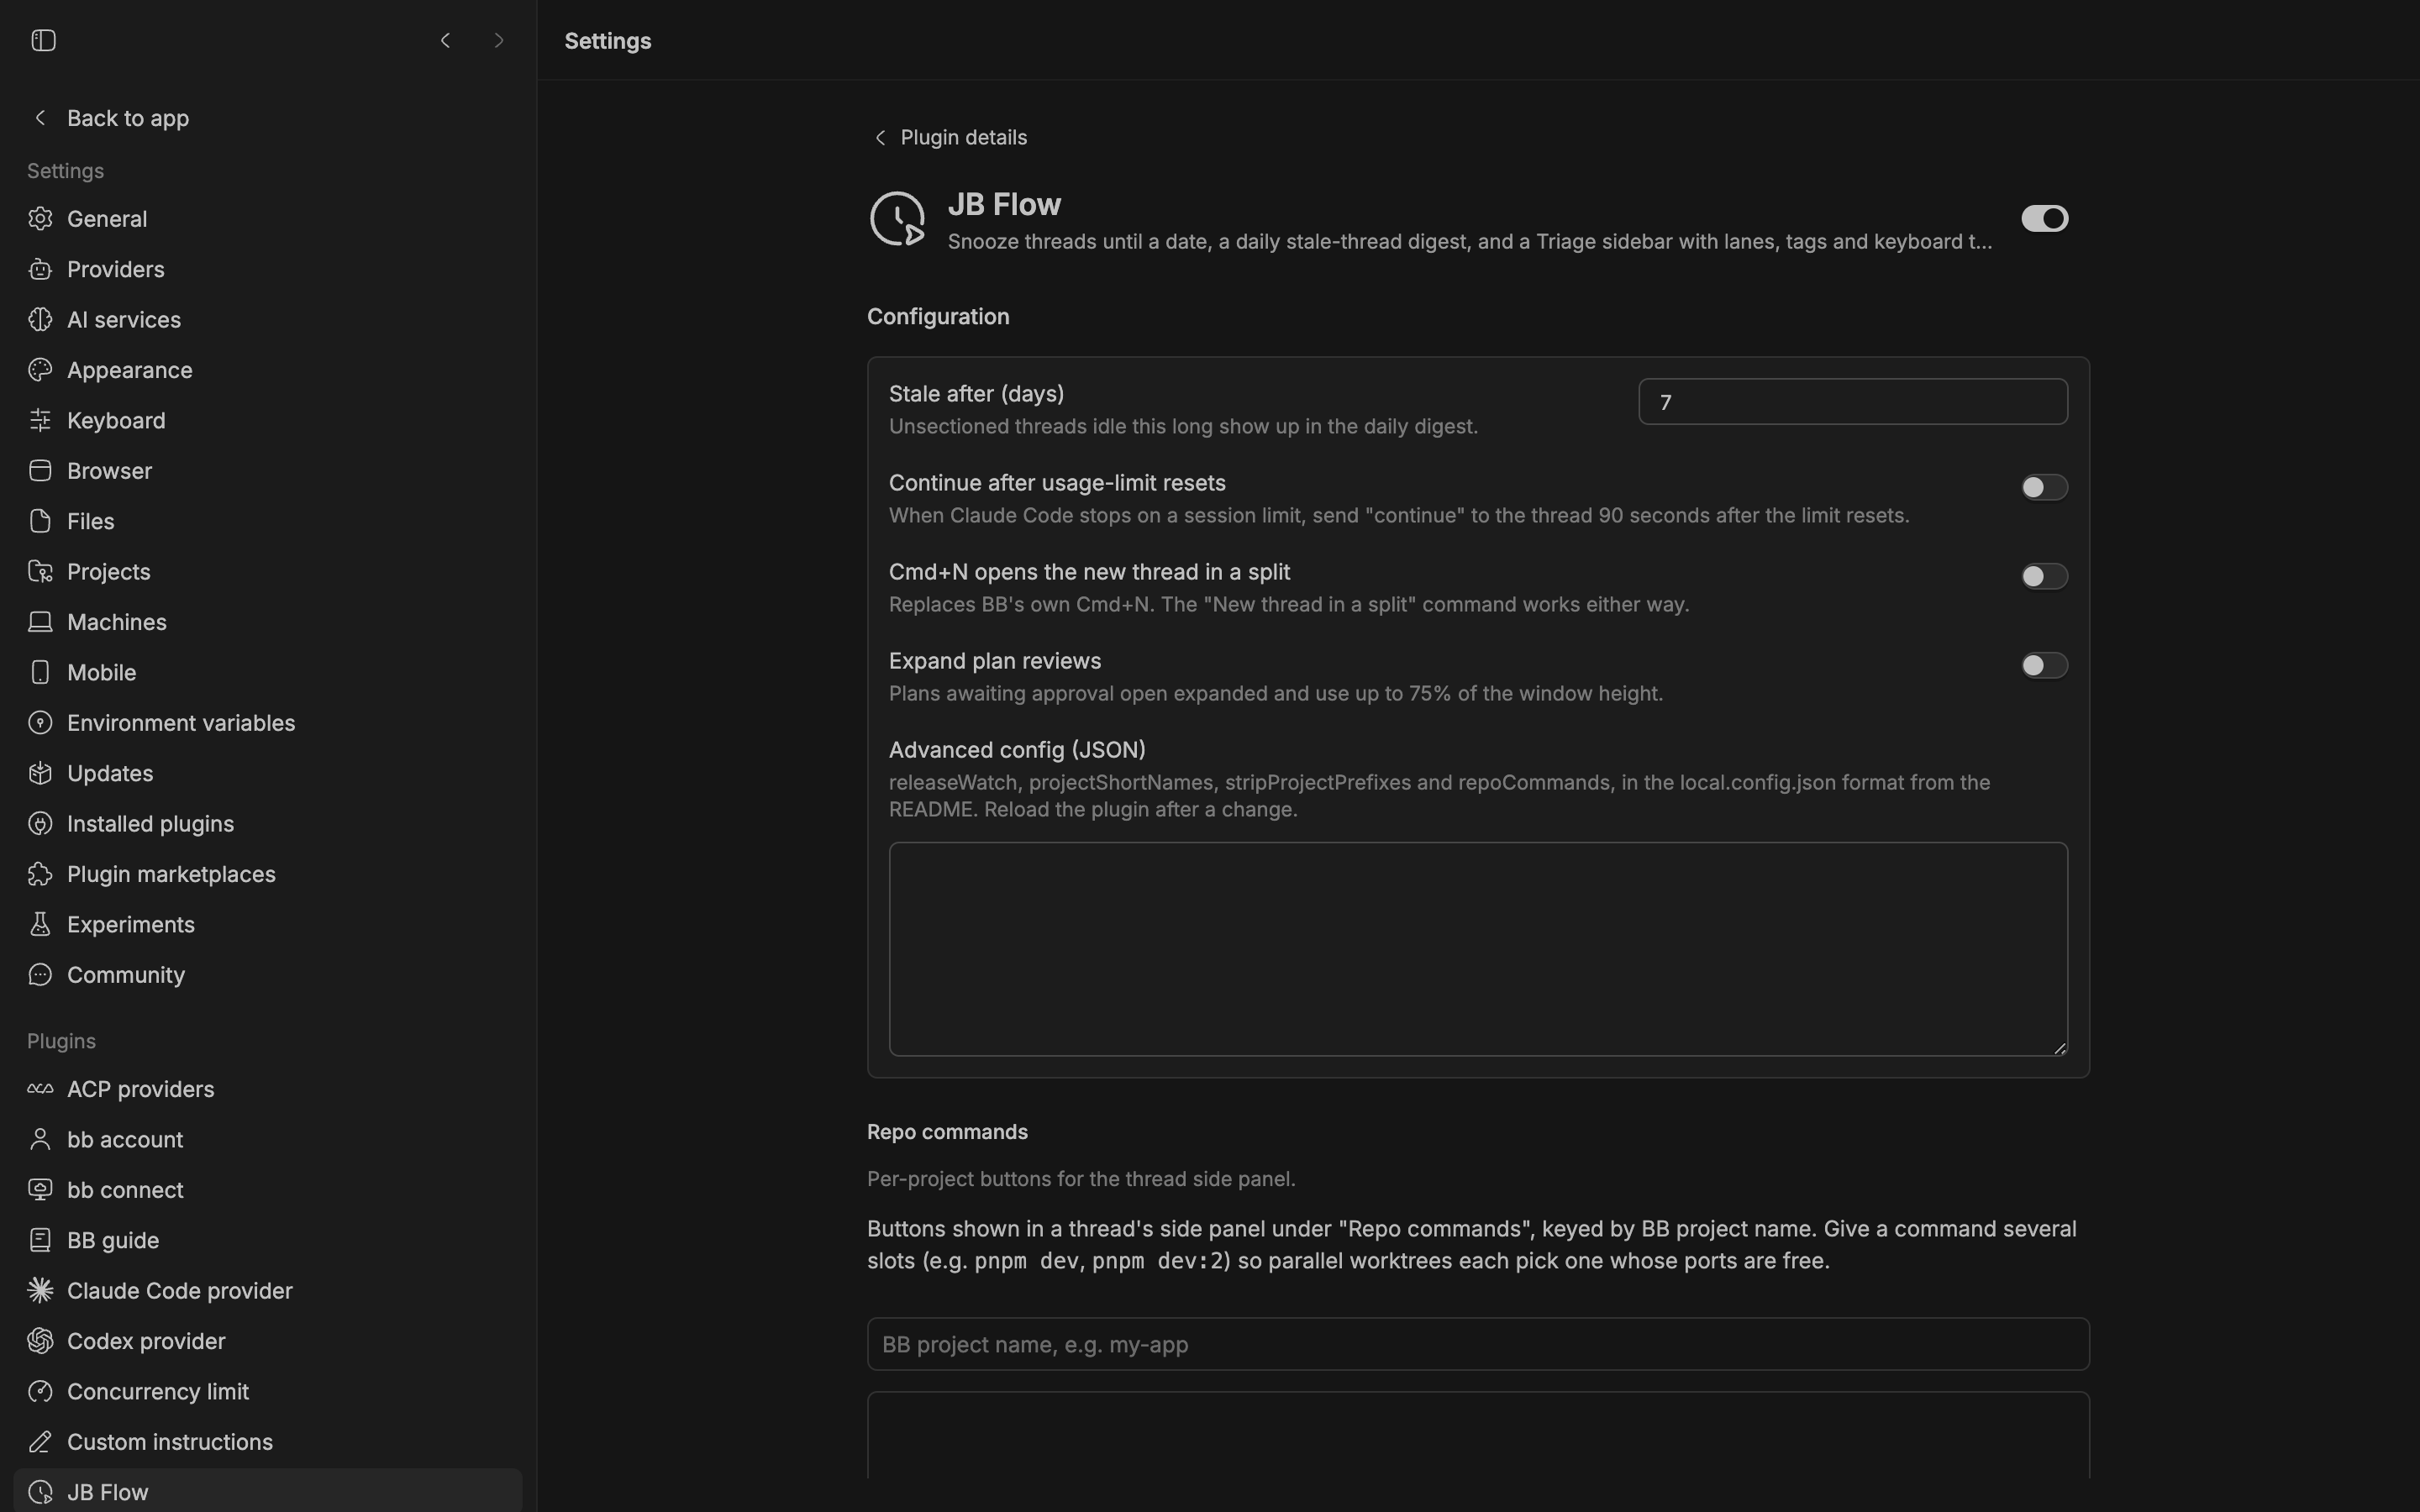Click the Advanced config JSON textarea
This screenshot has width=2420, height=1512.
[1478, 949]
